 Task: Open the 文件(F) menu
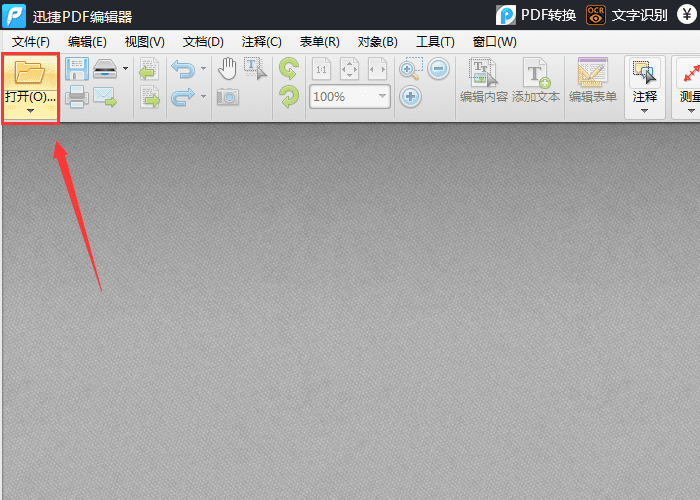coord(30,42)
